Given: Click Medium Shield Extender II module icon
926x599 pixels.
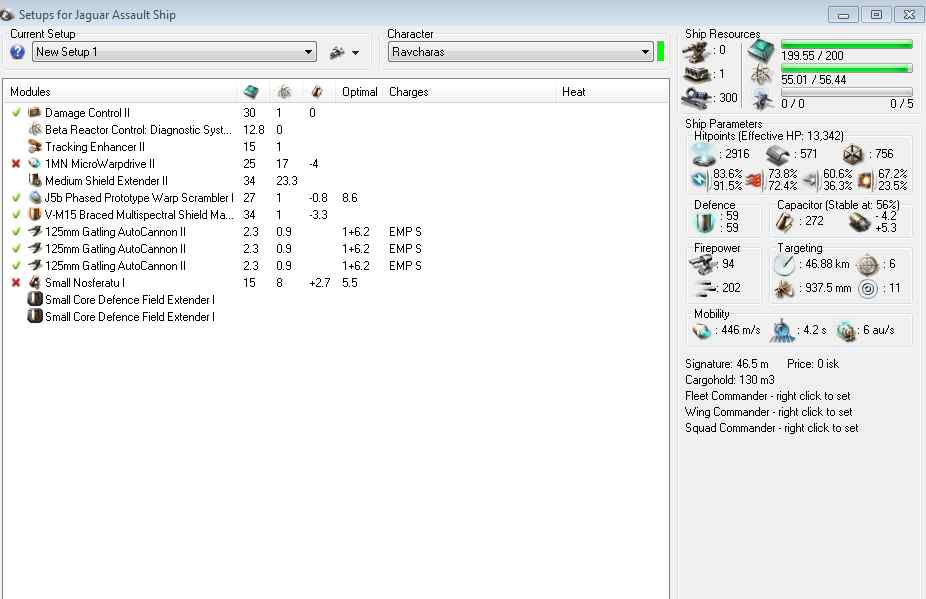Looking at the screenshot, I should pos(35,180).
